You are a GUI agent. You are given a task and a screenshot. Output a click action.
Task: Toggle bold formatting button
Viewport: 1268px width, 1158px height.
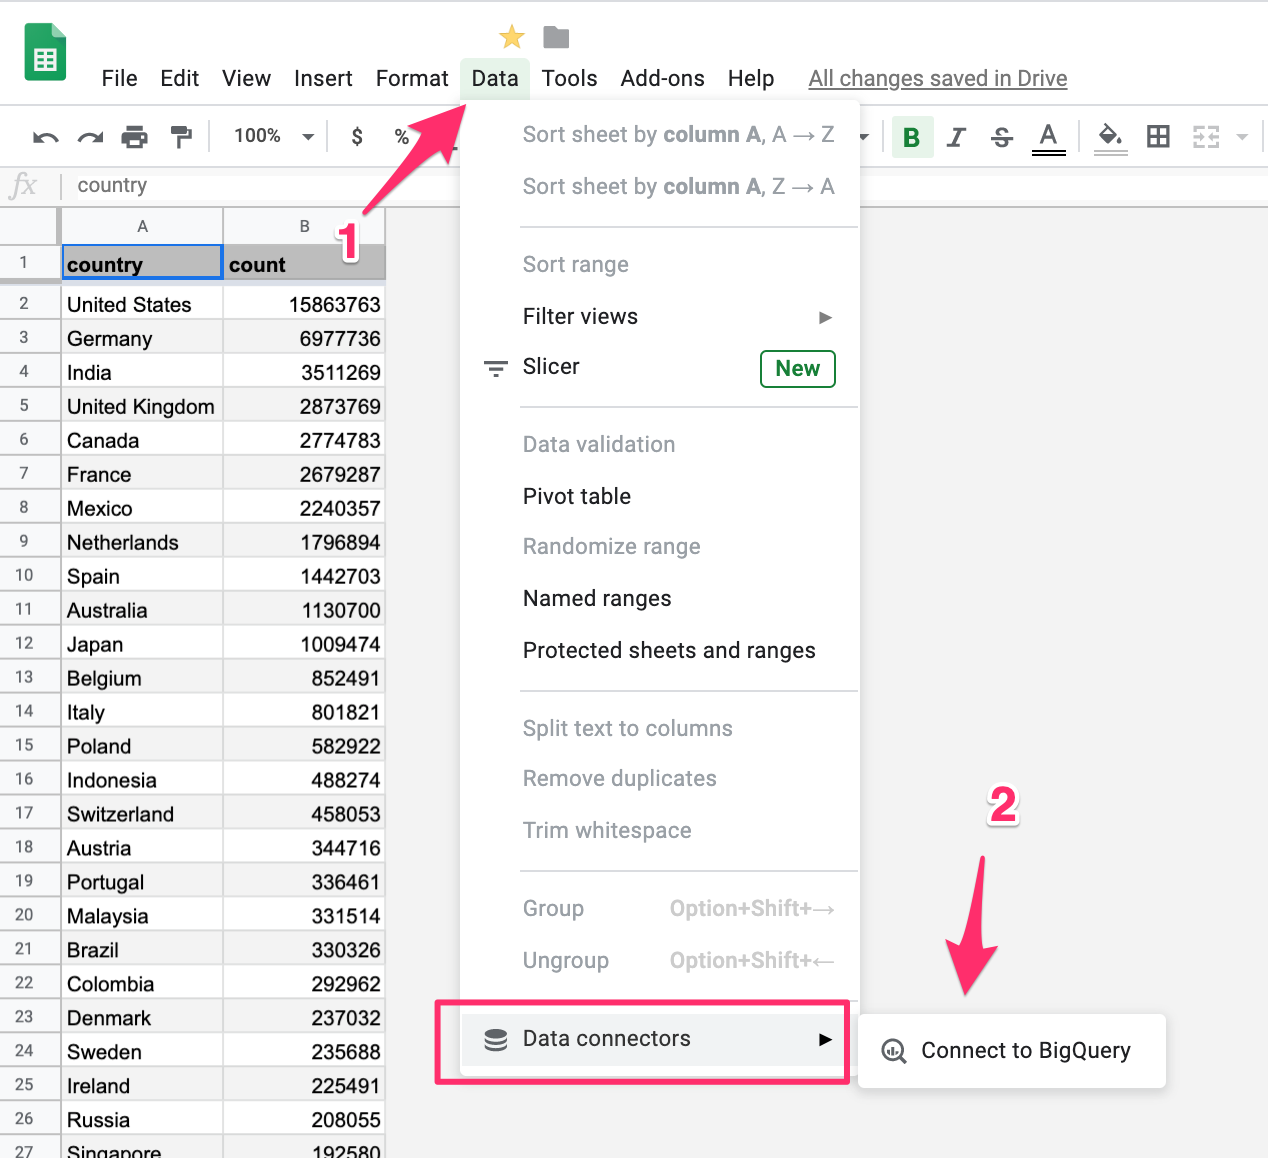coord(911,137)
